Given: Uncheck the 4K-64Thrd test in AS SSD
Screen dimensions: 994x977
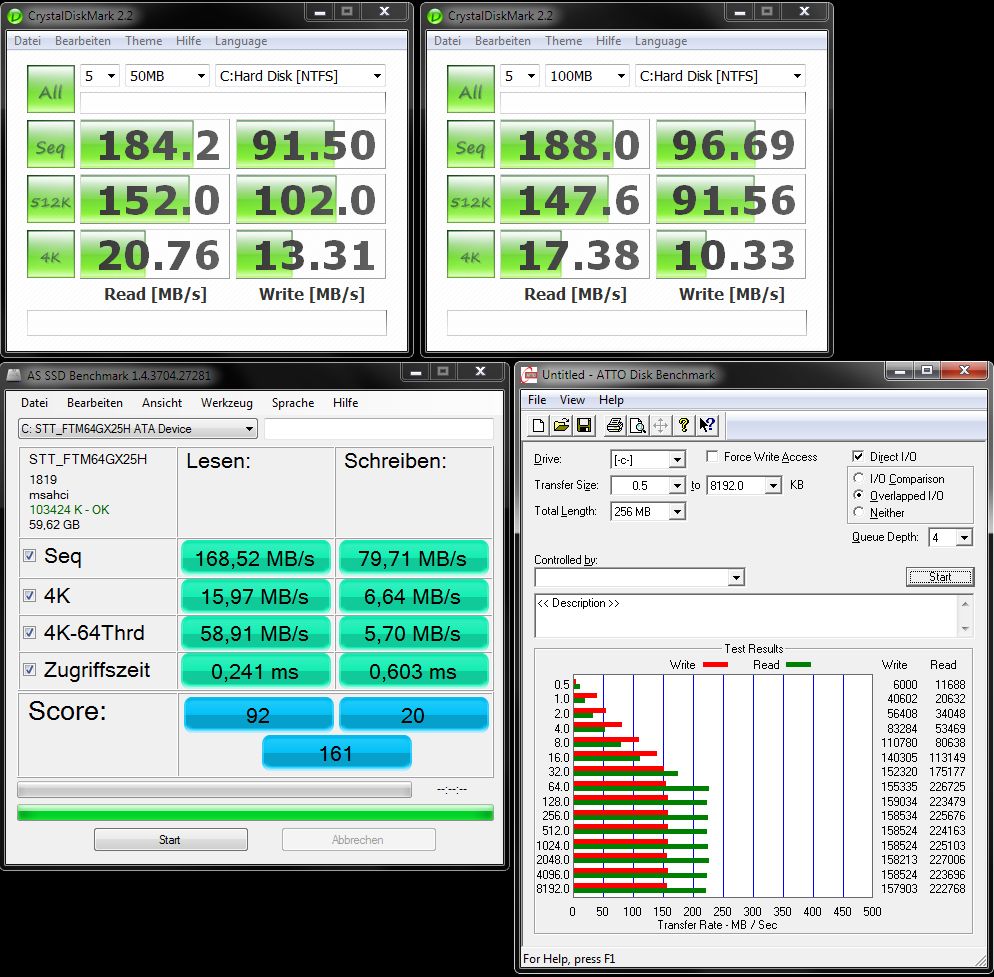Looking at the screenshot, I should (x=29, y=632).
